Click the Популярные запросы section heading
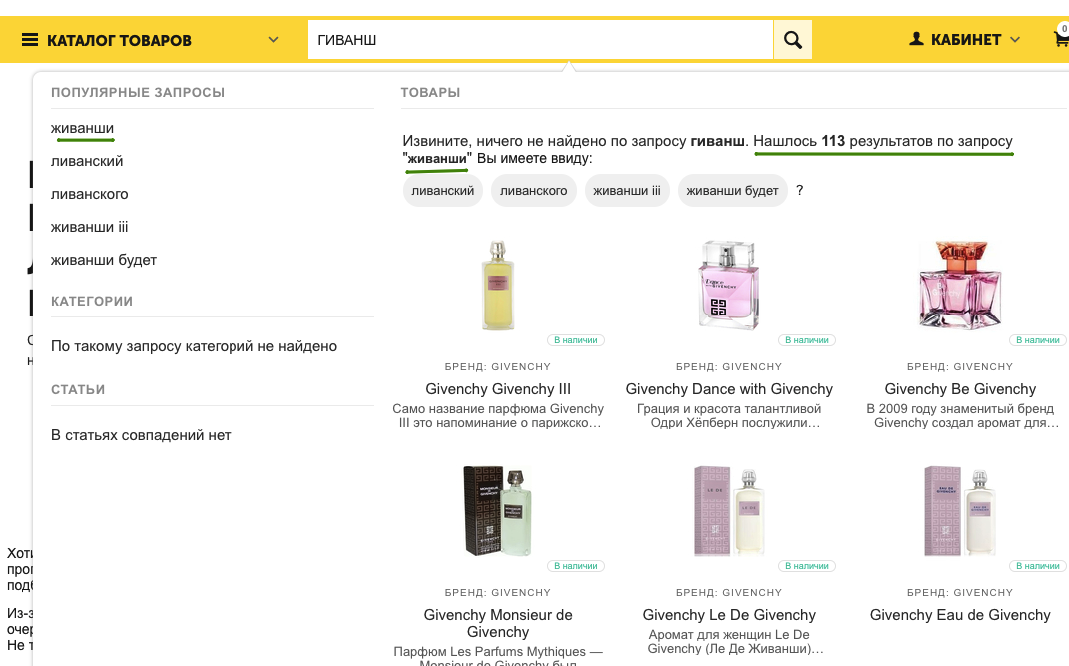This screenshot has width=1069, height=666. 138,93
